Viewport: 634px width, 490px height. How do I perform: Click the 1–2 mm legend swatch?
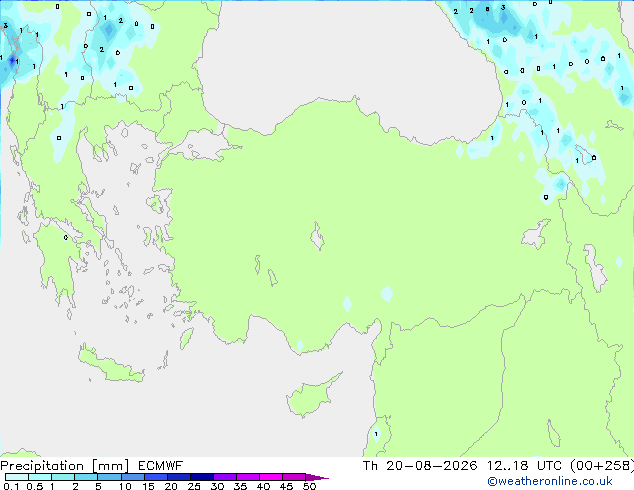63,477
